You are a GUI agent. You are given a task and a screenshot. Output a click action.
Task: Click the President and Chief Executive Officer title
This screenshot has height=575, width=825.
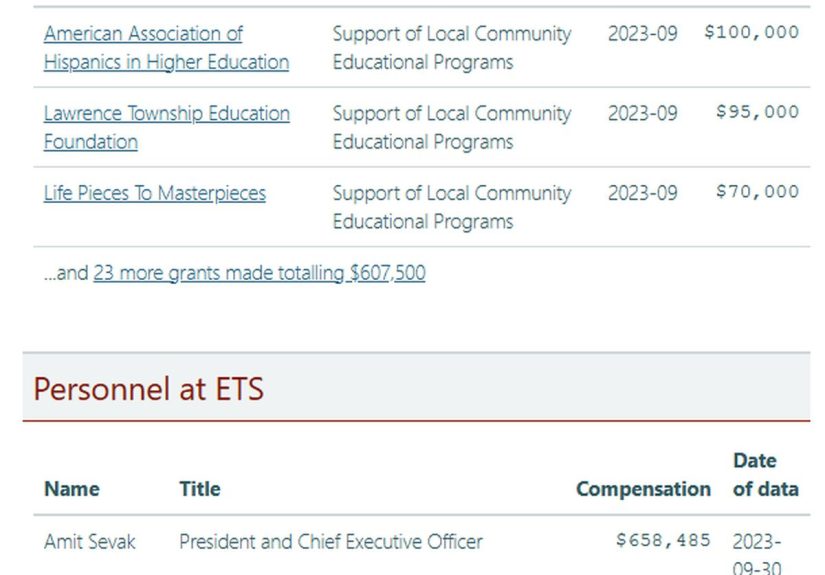pyautogui.click(x=330, y=542)
